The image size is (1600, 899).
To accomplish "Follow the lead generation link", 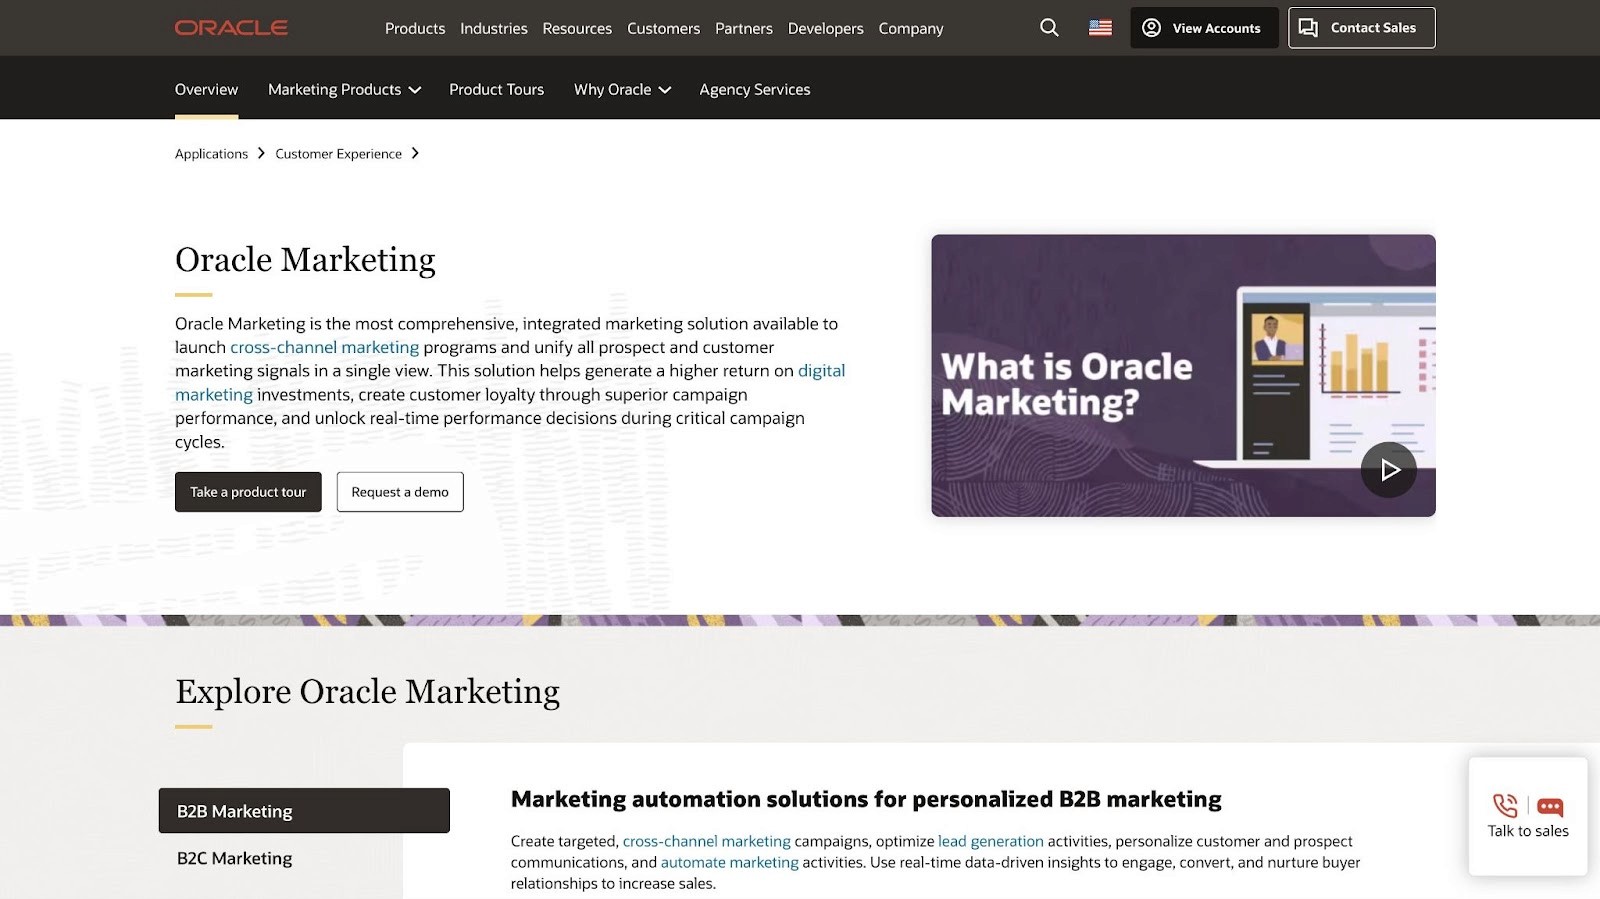I will click(x=990, y=841).
